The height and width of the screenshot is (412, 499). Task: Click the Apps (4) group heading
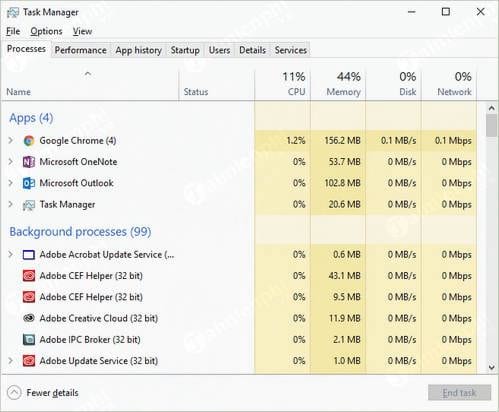31,118
